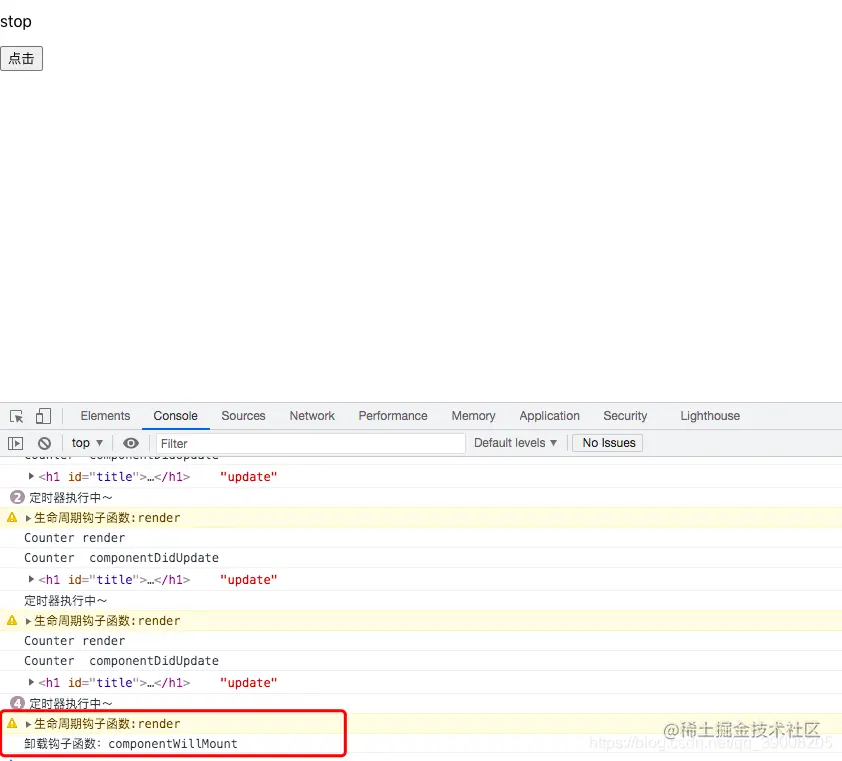This screenshot has height=761, width=842.
Task: Open the Lighthouse tab
Action: (x=710, y=416)
